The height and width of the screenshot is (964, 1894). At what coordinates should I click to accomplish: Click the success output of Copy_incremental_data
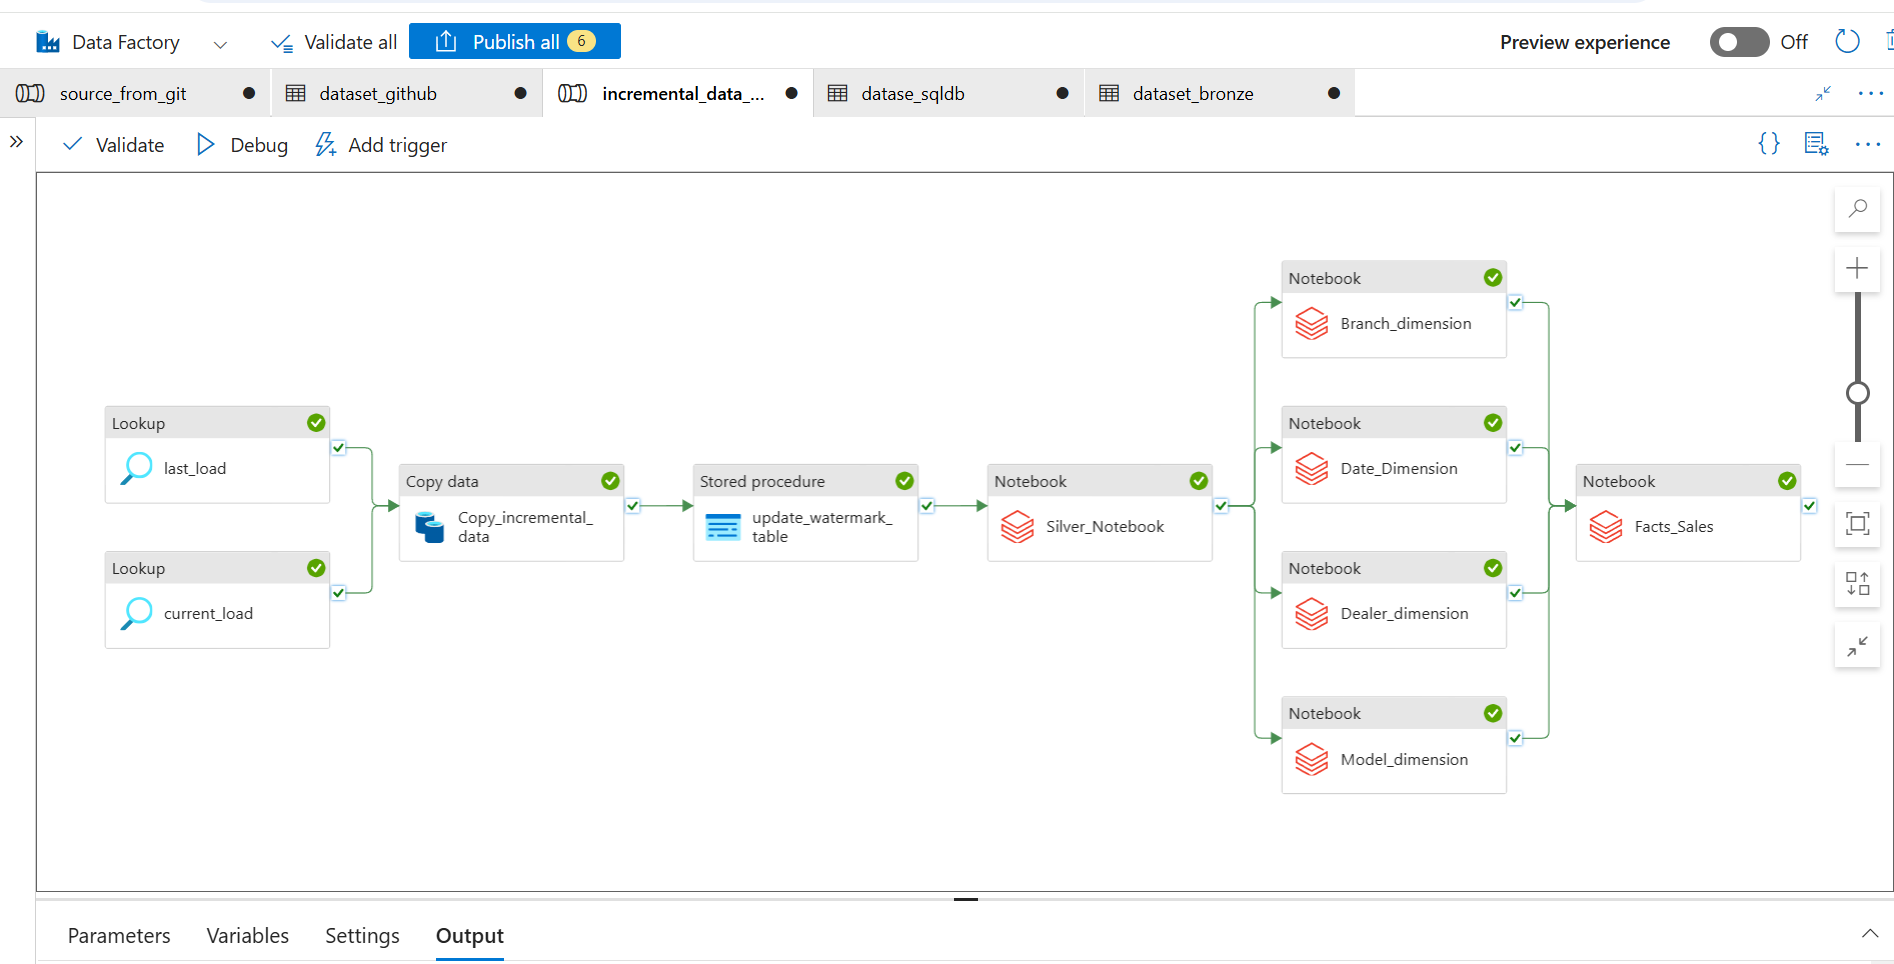pyautogui.click(x=632, y=506)
